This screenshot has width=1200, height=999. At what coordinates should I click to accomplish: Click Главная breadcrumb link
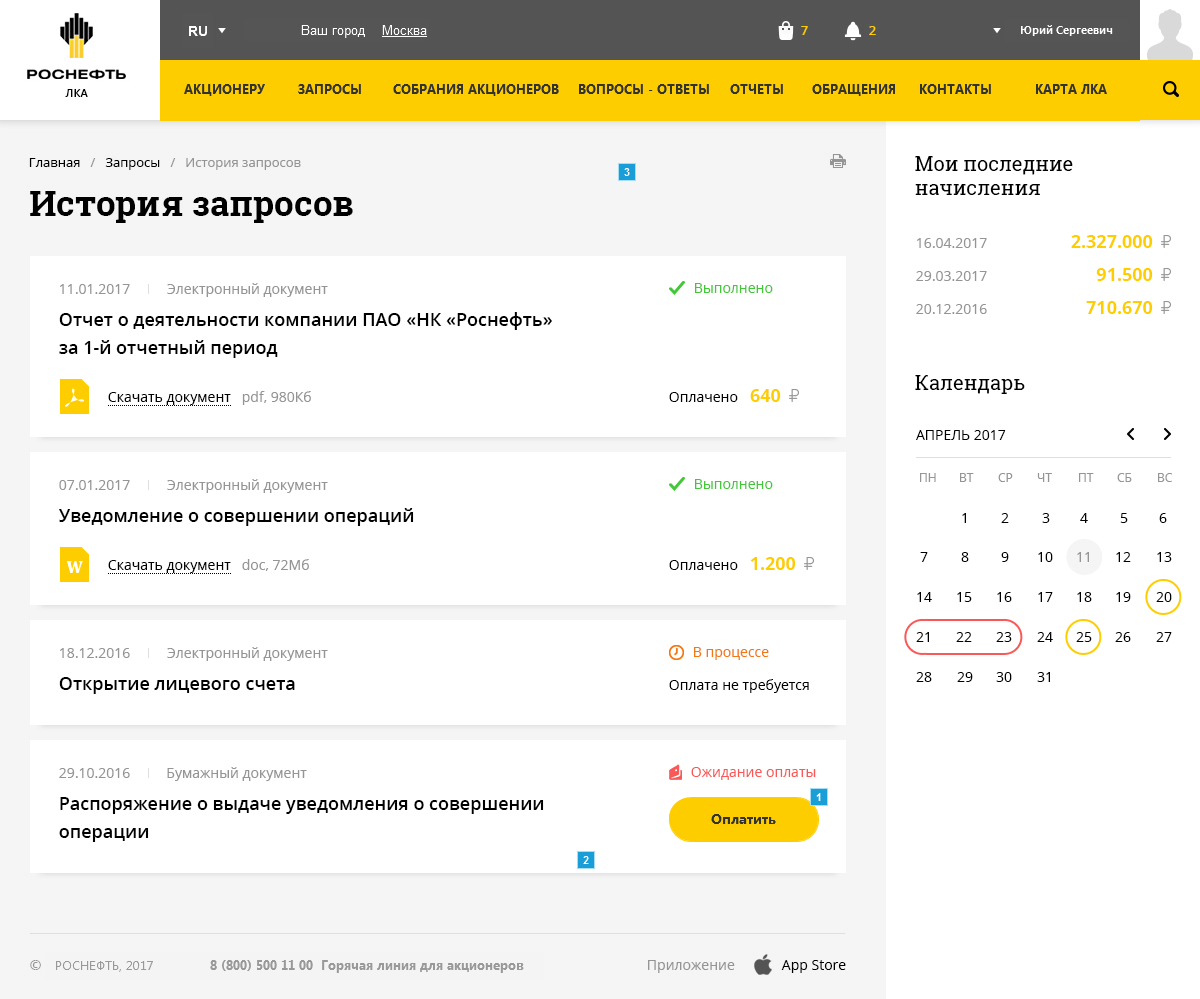(54, 162)
